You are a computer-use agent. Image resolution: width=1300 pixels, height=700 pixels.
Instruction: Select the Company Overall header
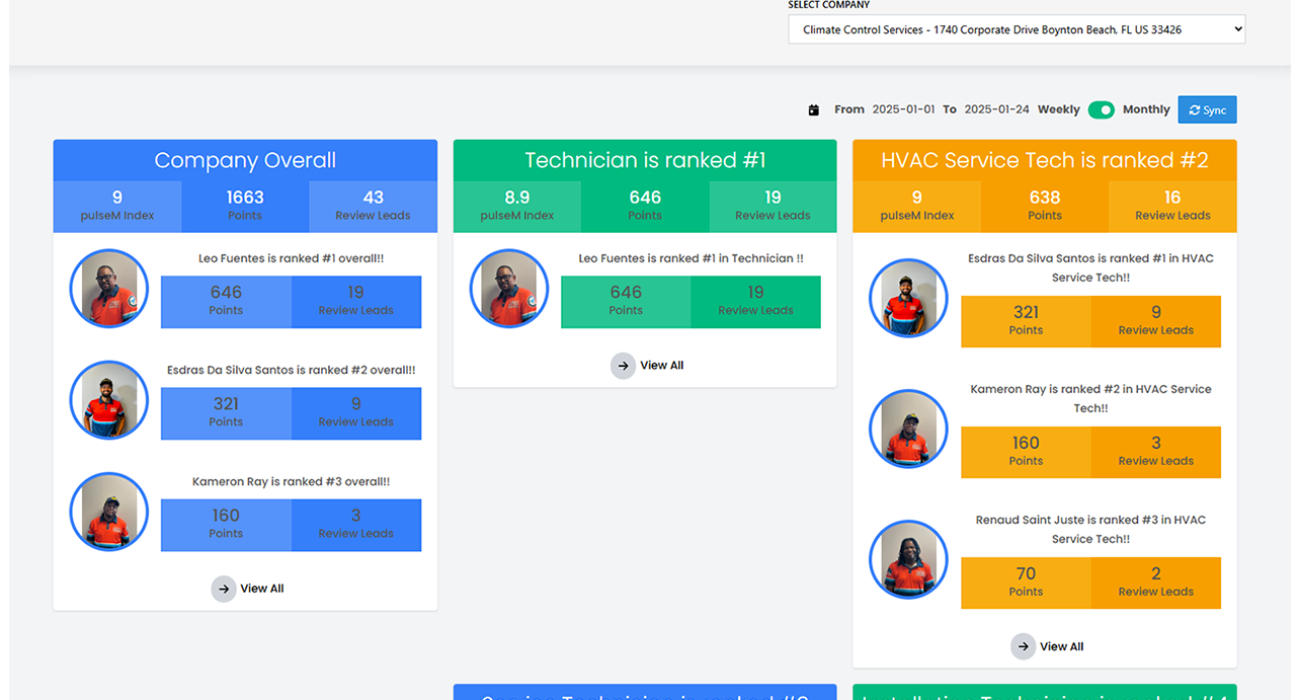(245, 160)
